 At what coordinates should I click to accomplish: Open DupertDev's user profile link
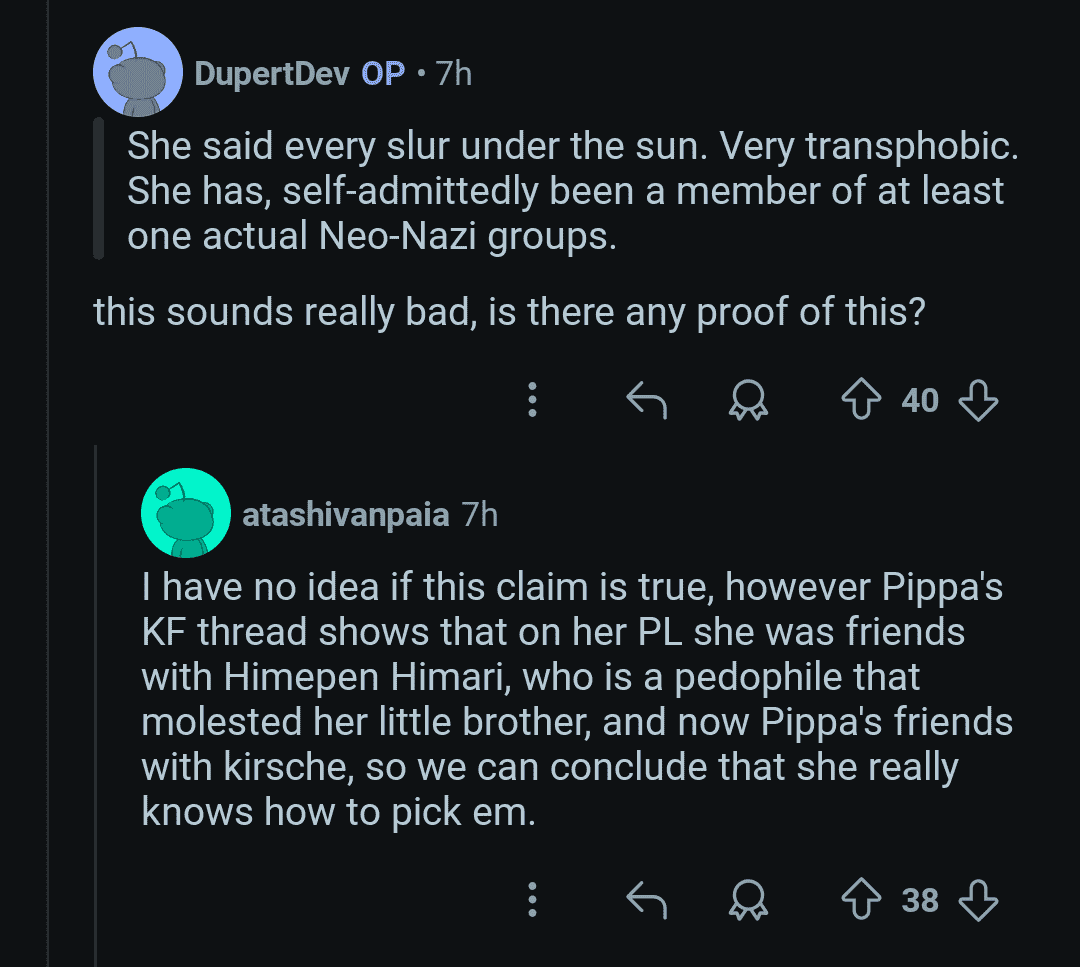click(272, 74)
